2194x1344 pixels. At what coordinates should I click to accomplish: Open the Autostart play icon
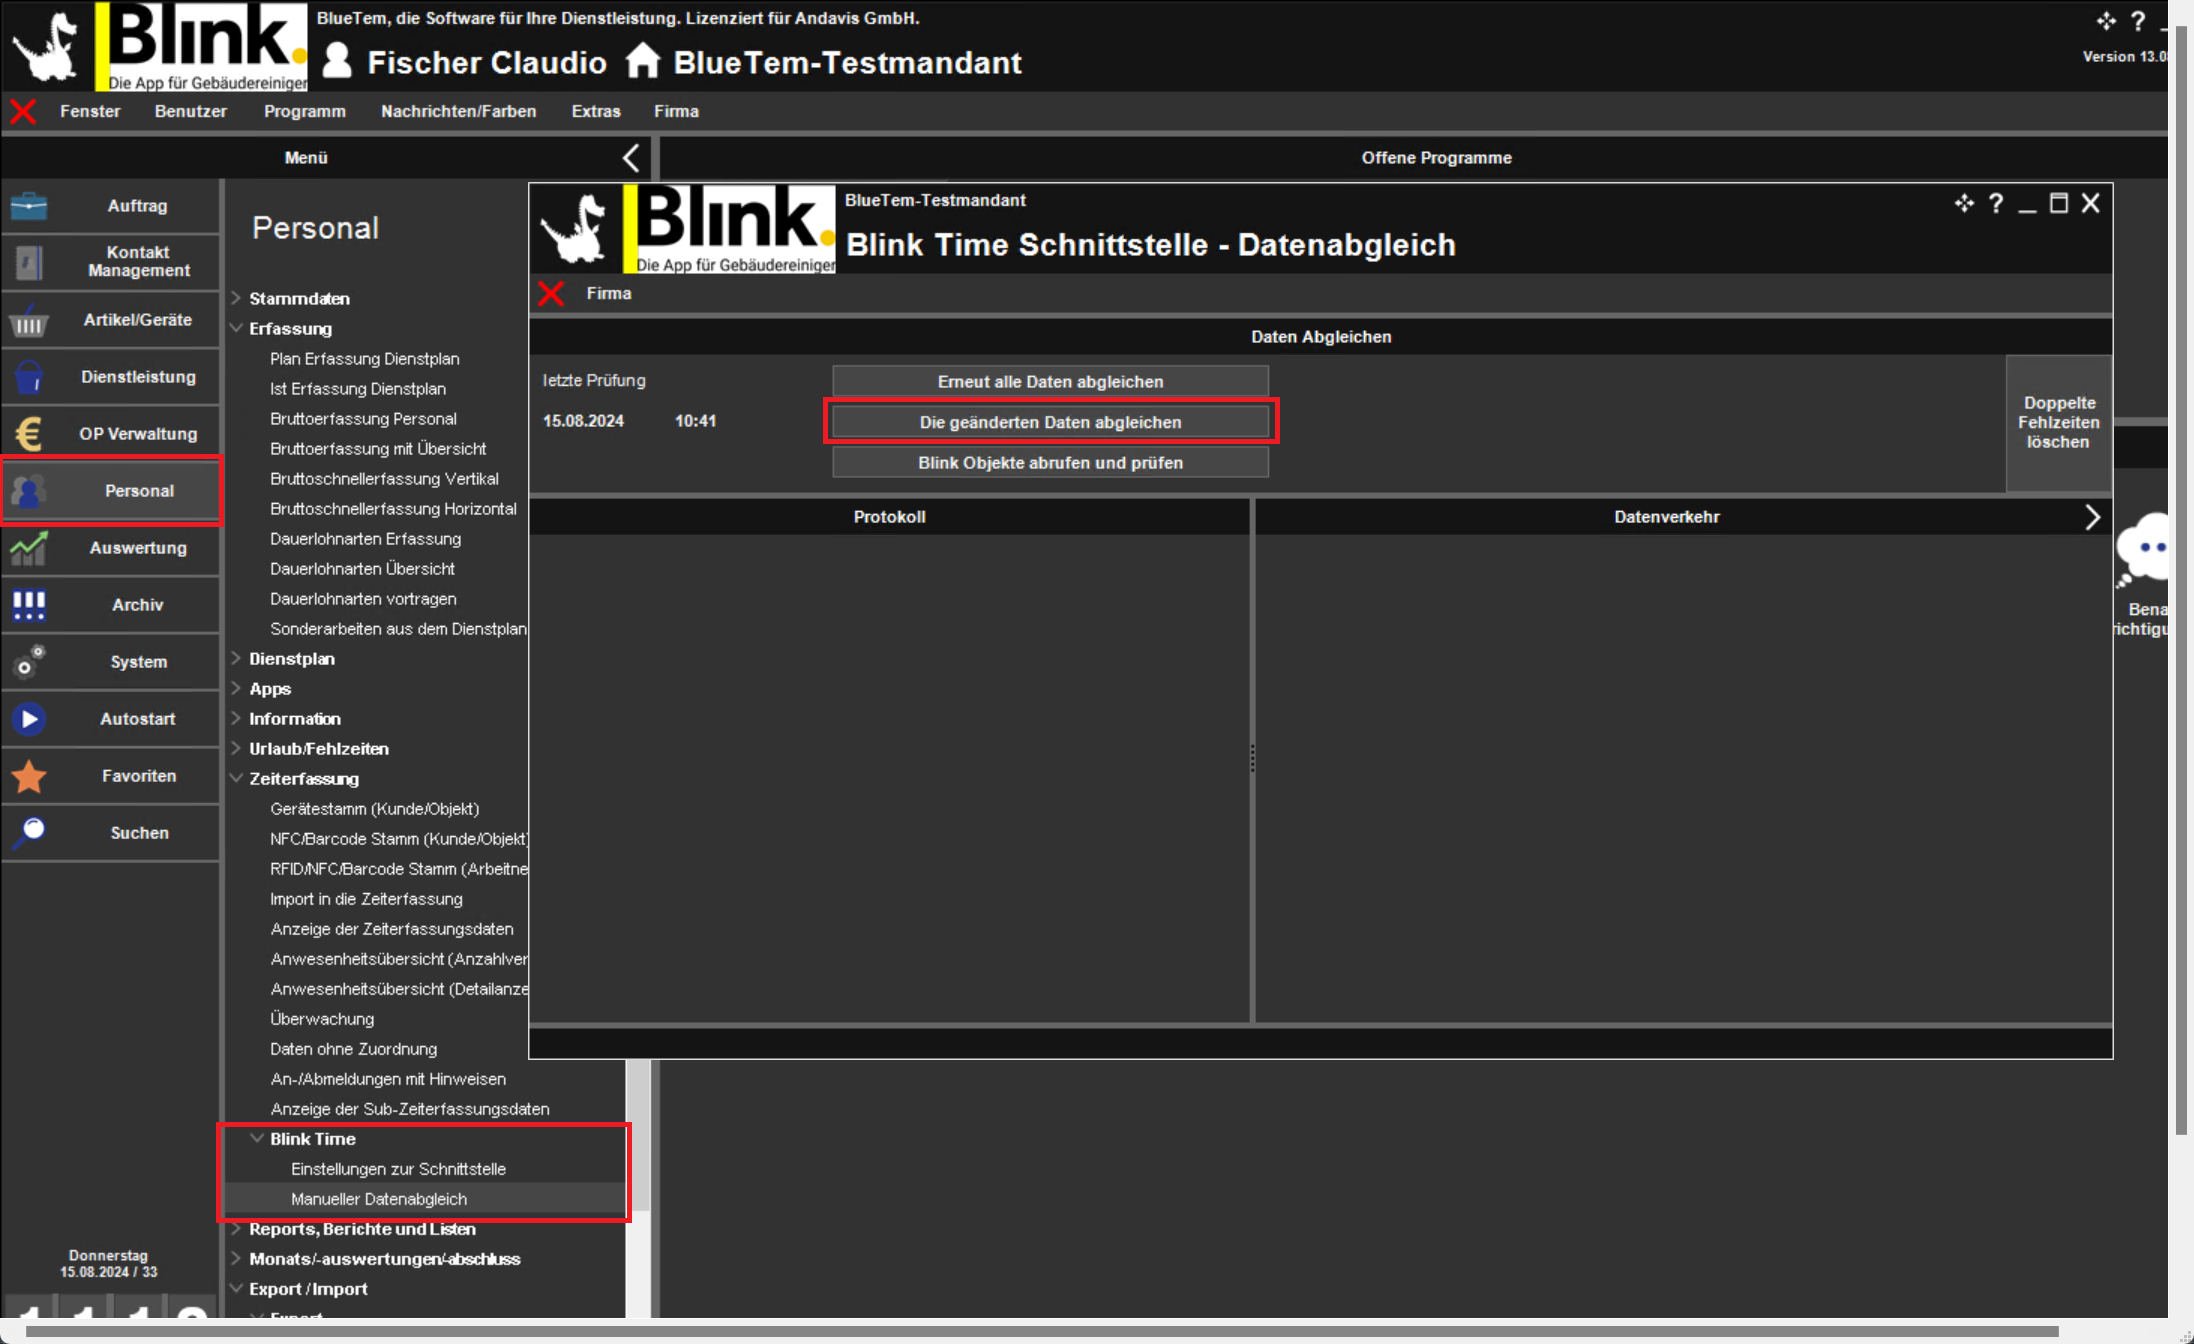(x=29, y=719)
